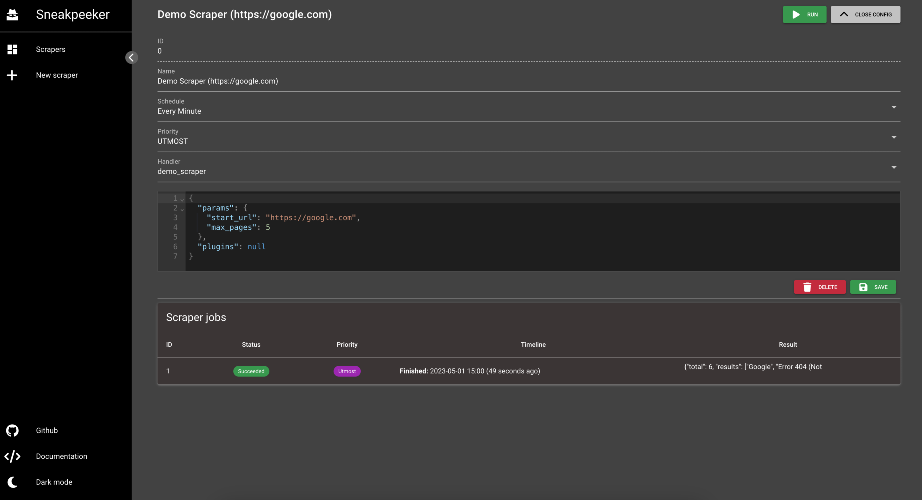This screenshot has height=500, width=922.
Task: Collapse the sidebar with chevron button
Action: [131, 57]
